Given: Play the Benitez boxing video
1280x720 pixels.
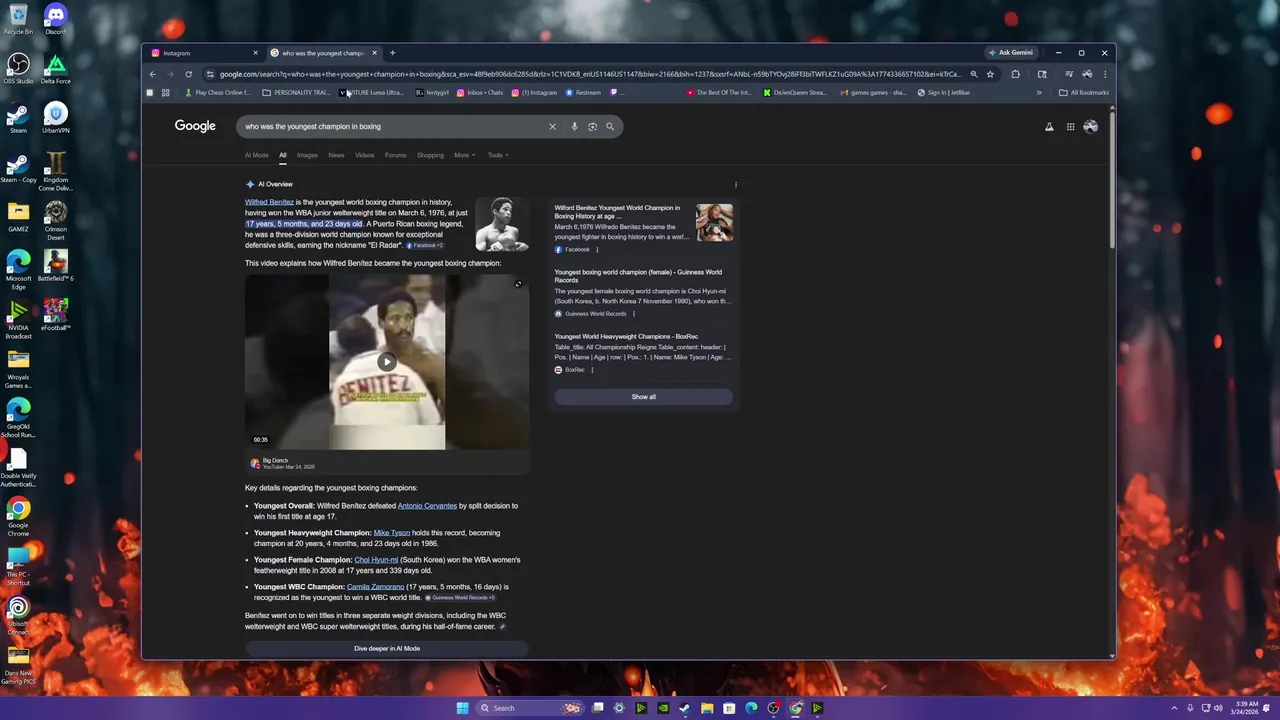Looking at the screenshot, I should point(387,362).
